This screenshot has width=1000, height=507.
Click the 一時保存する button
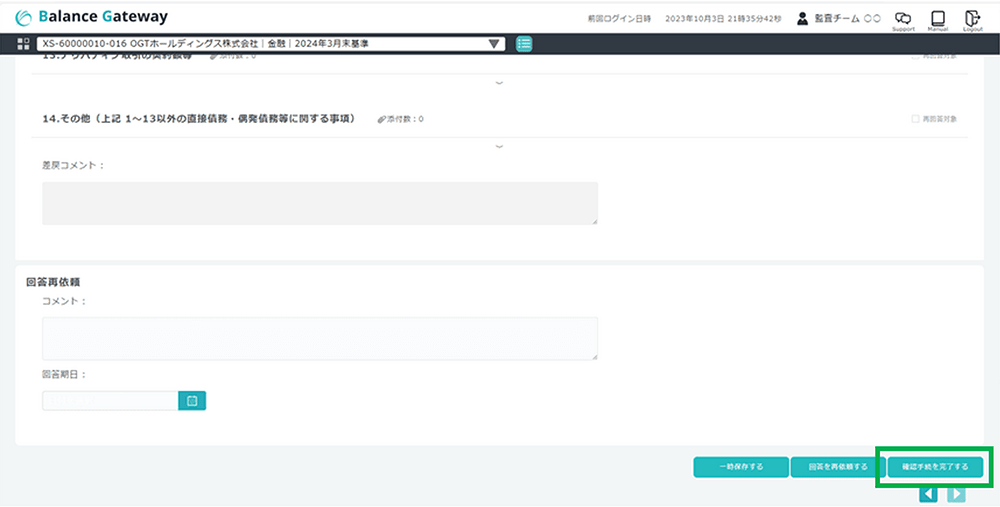pos(740,466)
